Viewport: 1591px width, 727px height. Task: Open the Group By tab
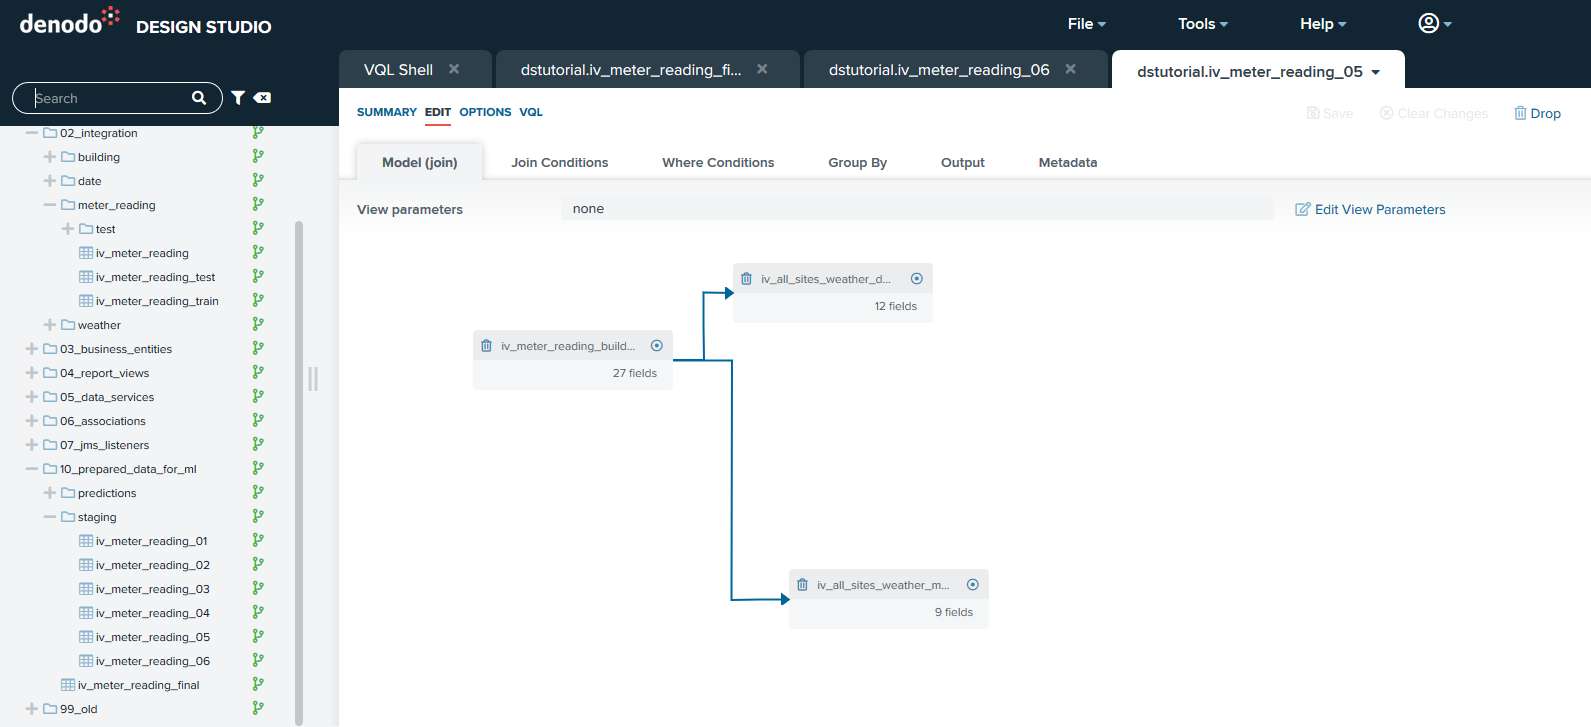(x=857, y=162)
